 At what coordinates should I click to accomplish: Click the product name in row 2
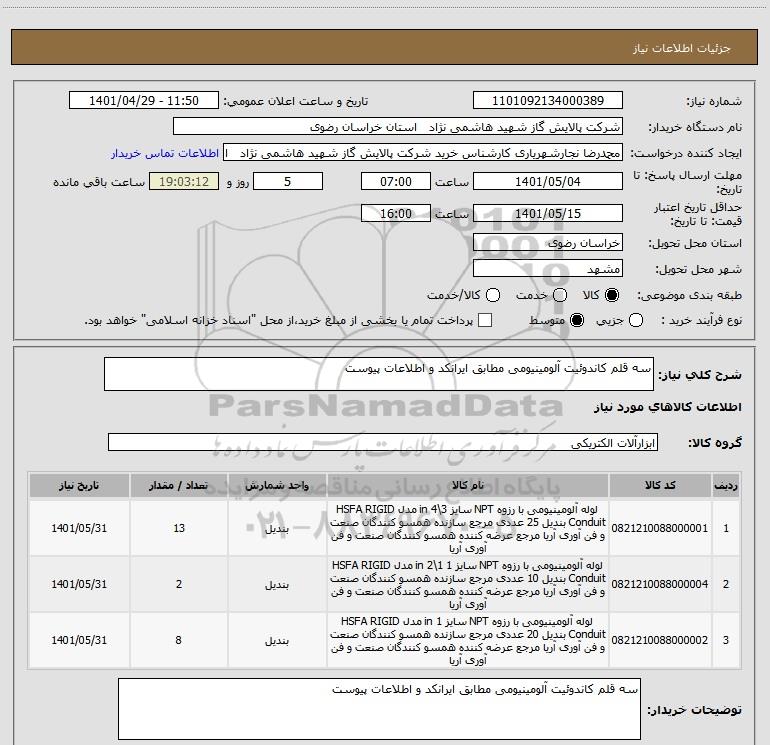[x=468, y=584]
